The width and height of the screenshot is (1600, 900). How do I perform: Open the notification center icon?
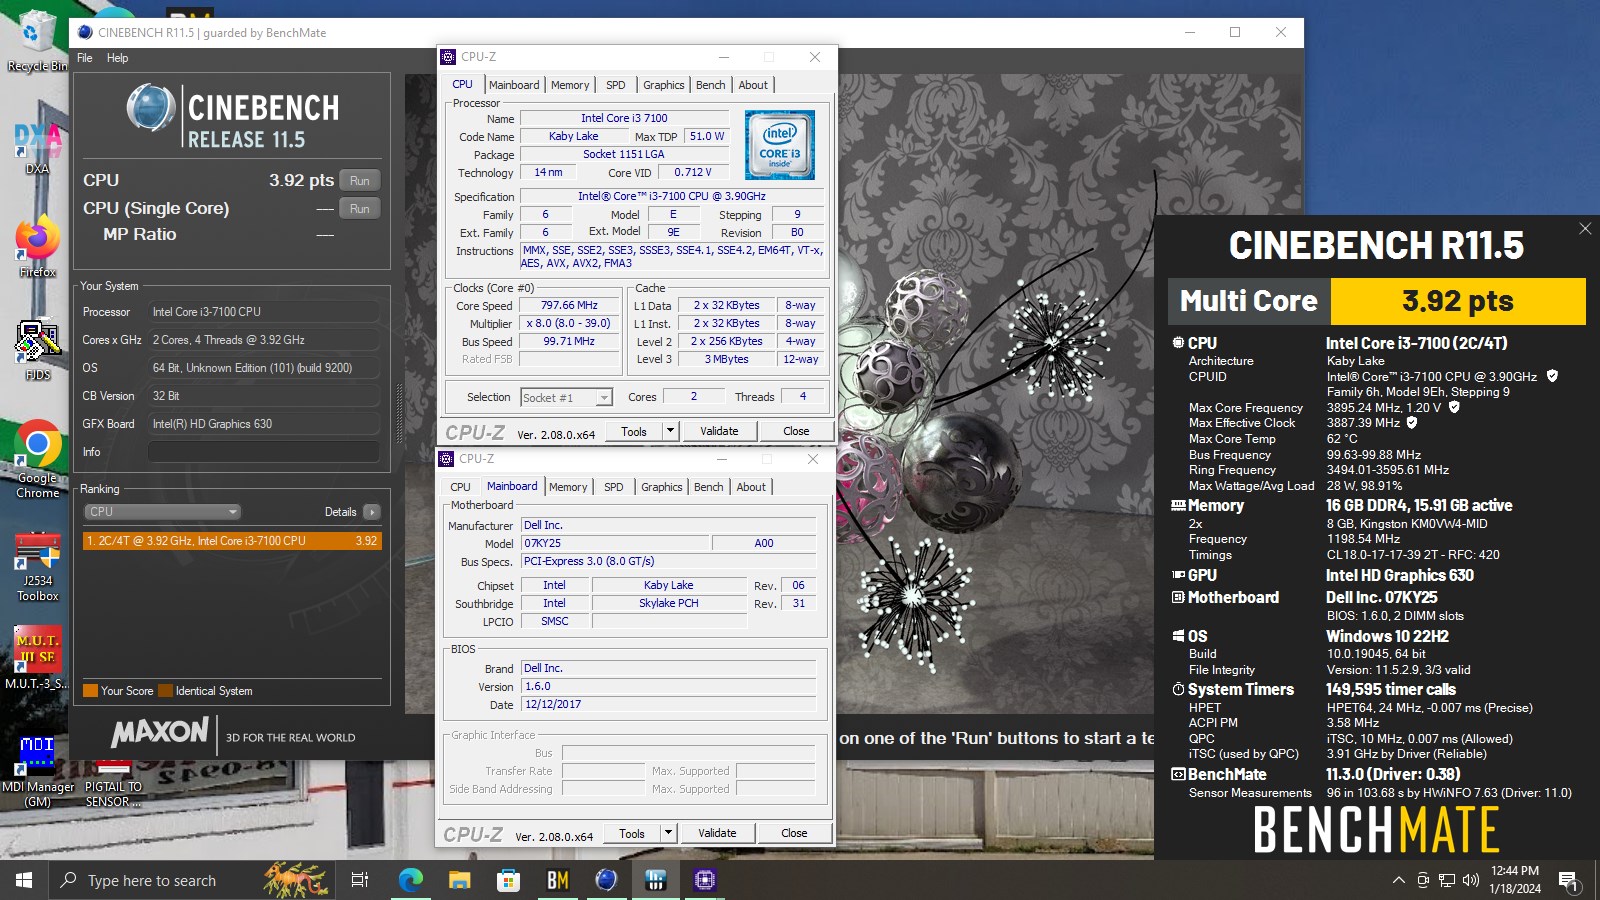click(1568, 881)
